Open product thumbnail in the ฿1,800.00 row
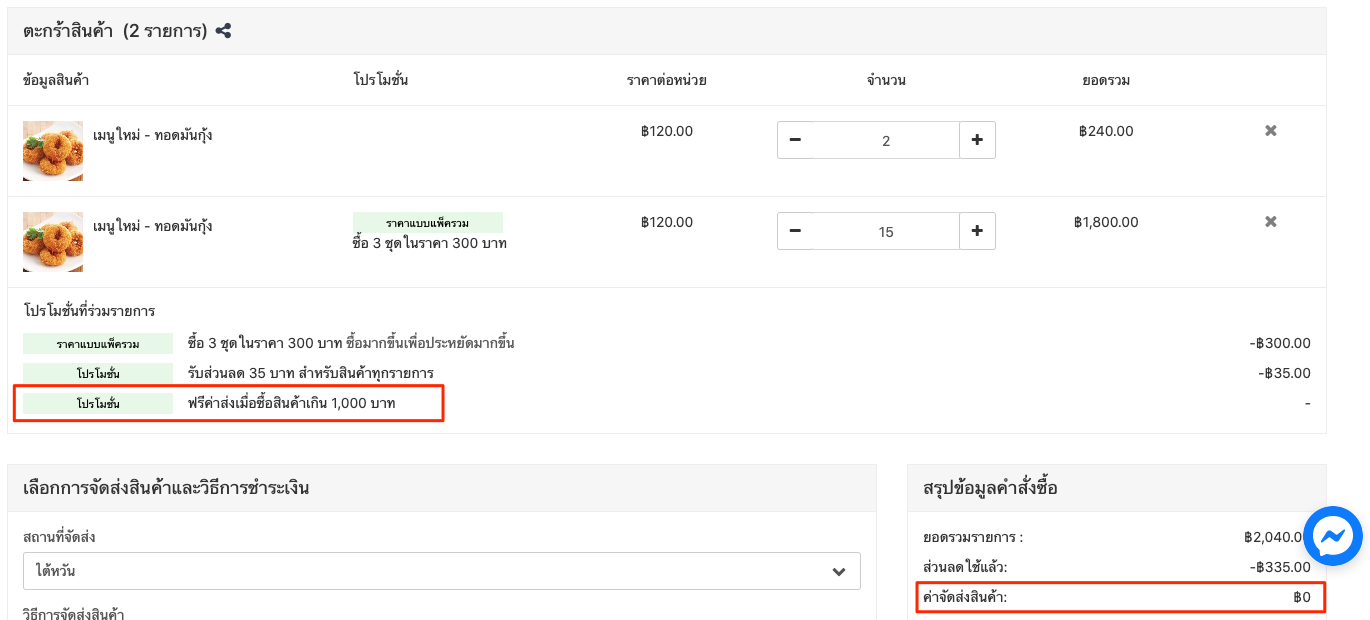The height and width of the screenshot is (620, 1370). coord(53,242)
